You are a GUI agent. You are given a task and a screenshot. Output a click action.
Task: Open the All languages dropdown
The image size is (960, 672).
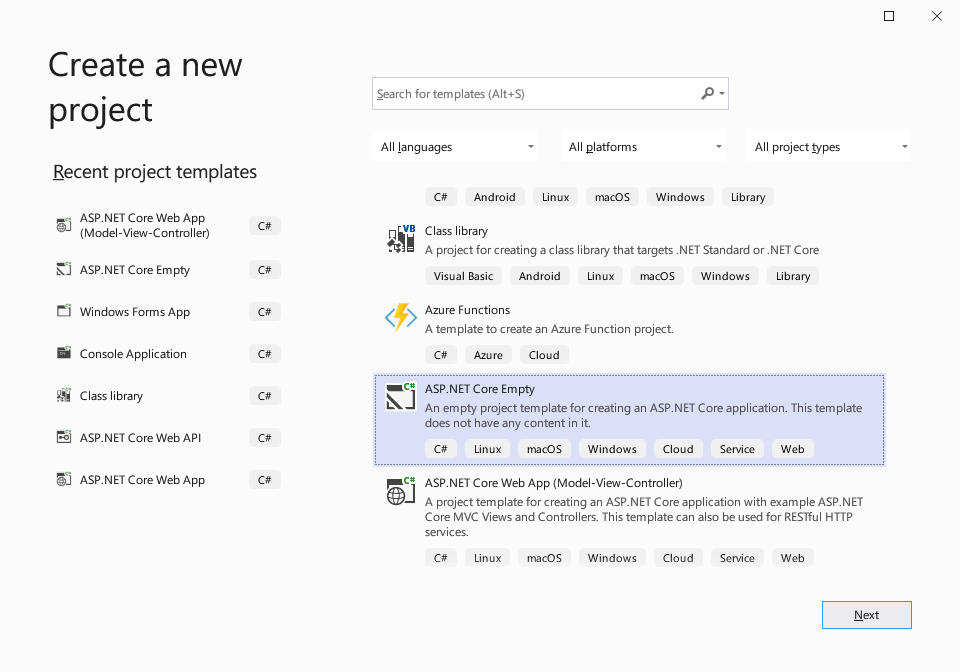tap(455, 146)
